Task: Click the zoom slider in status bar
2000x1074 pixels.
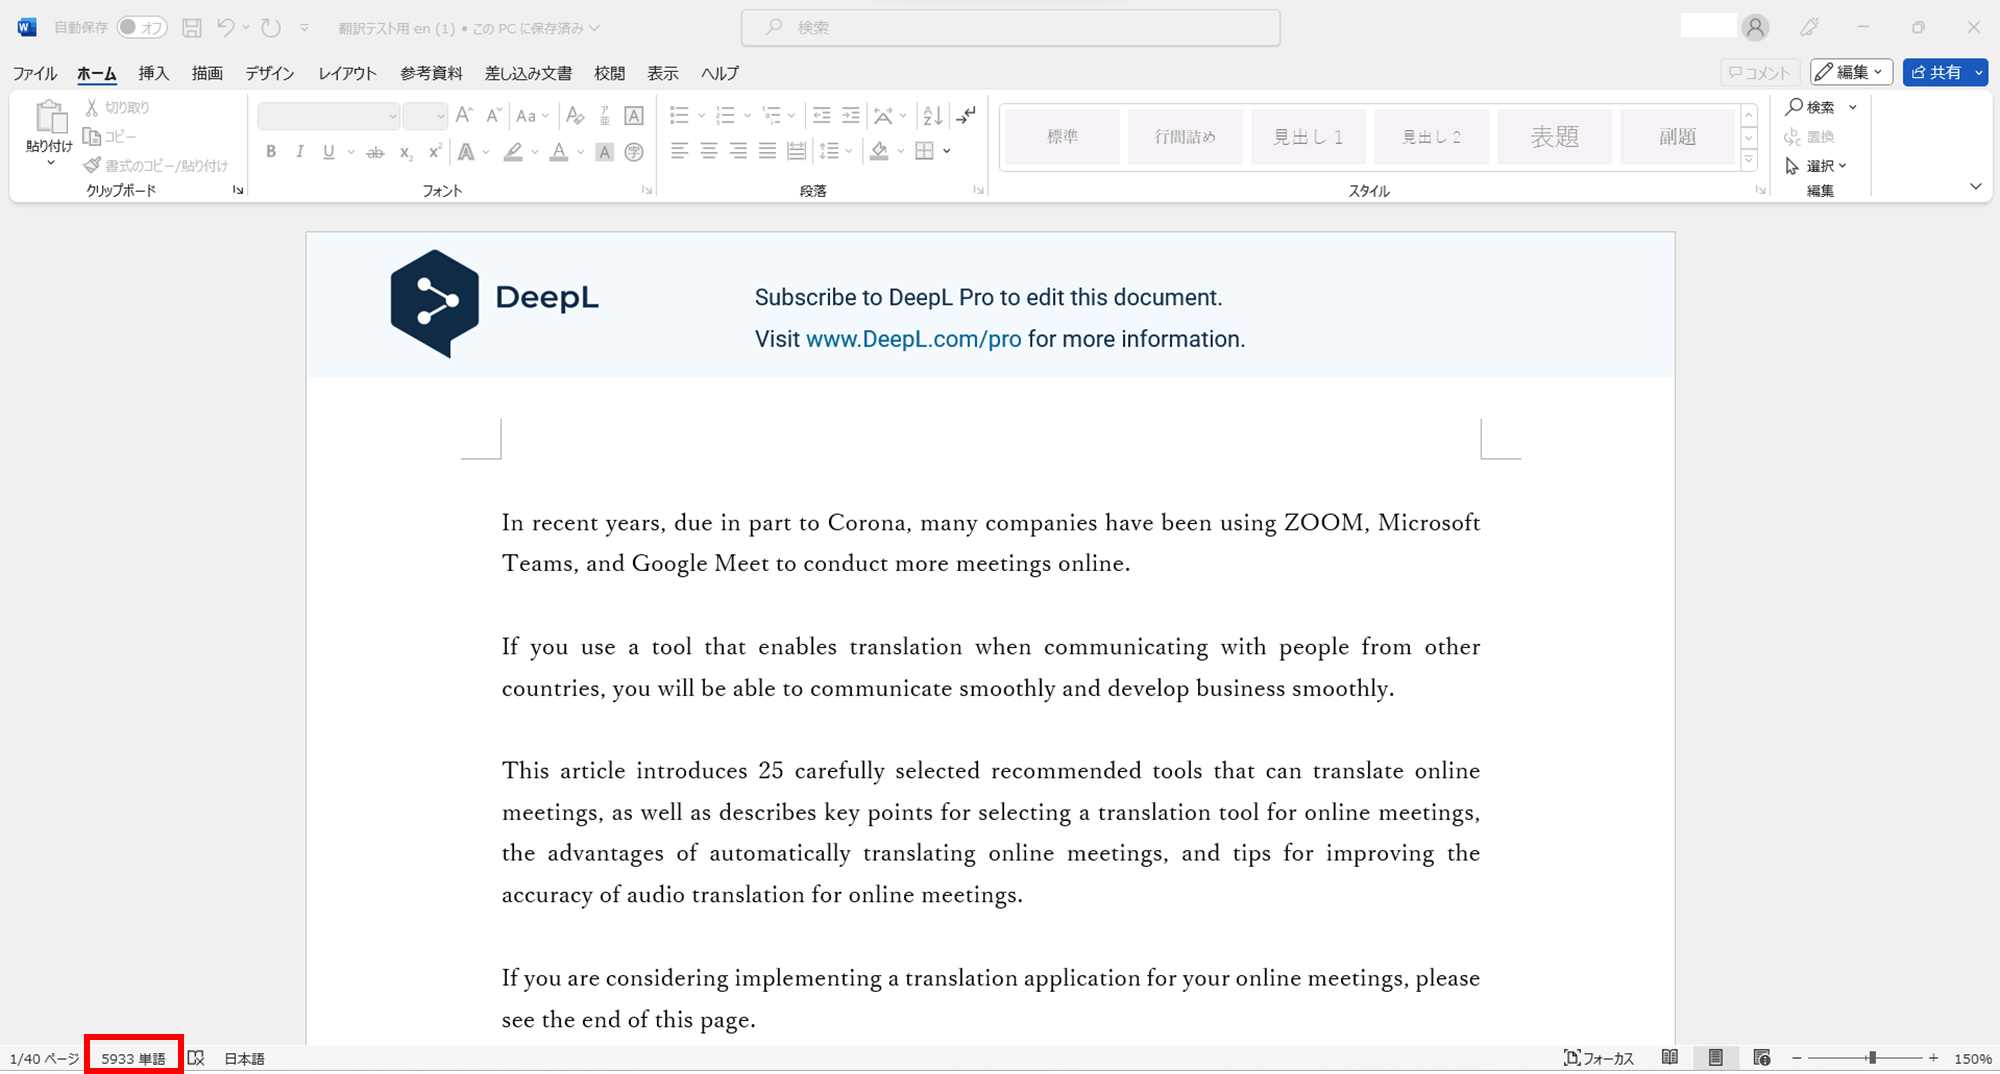Action: pyautogui.click(x=1865, y=1058)
